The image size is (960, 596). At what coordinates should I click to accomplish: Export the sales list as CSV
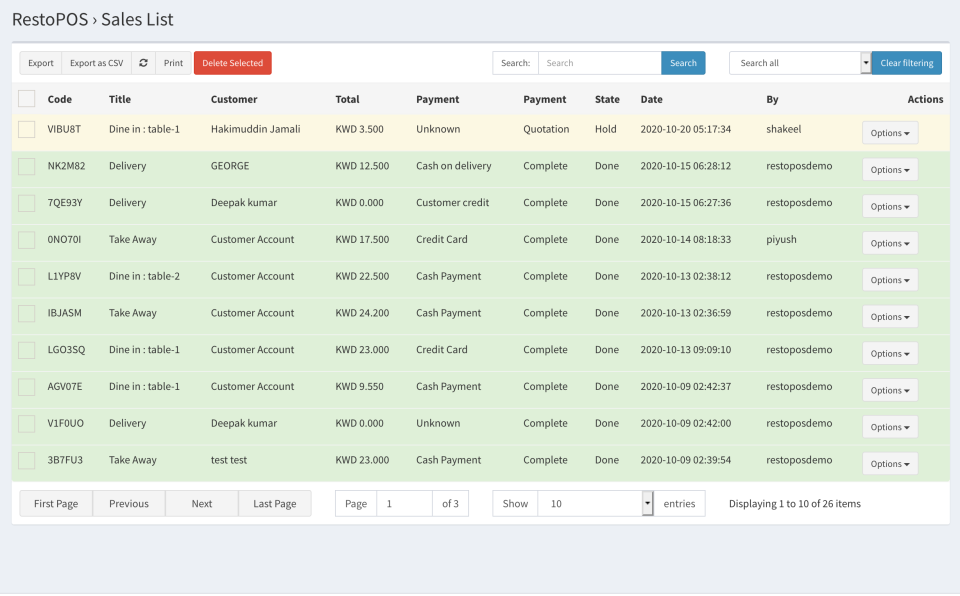coord(95,62)
